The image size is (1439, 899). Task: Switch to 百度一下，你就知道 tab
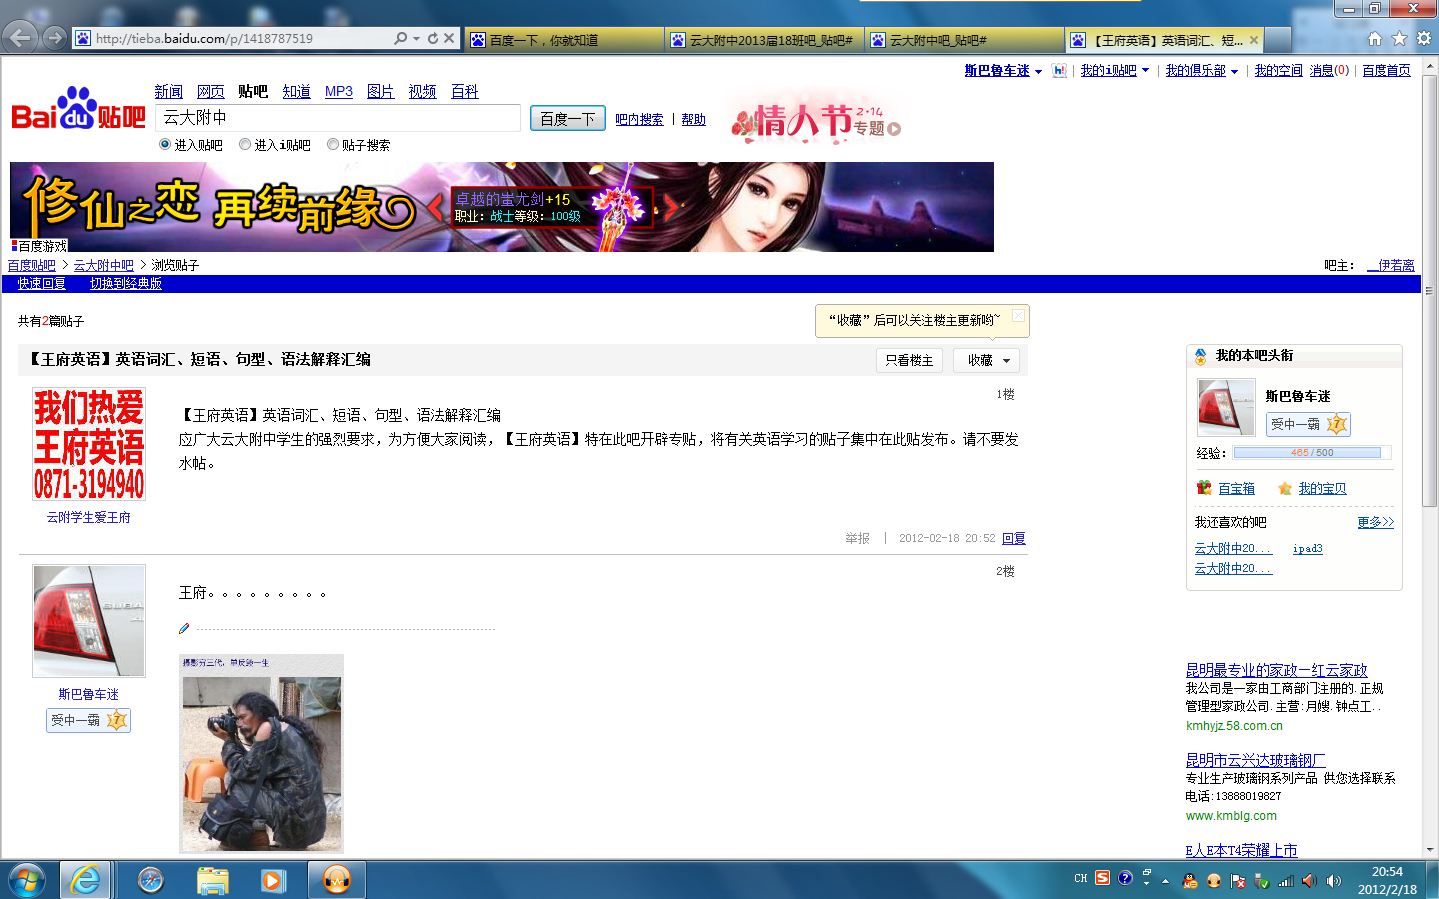[563, 40]
